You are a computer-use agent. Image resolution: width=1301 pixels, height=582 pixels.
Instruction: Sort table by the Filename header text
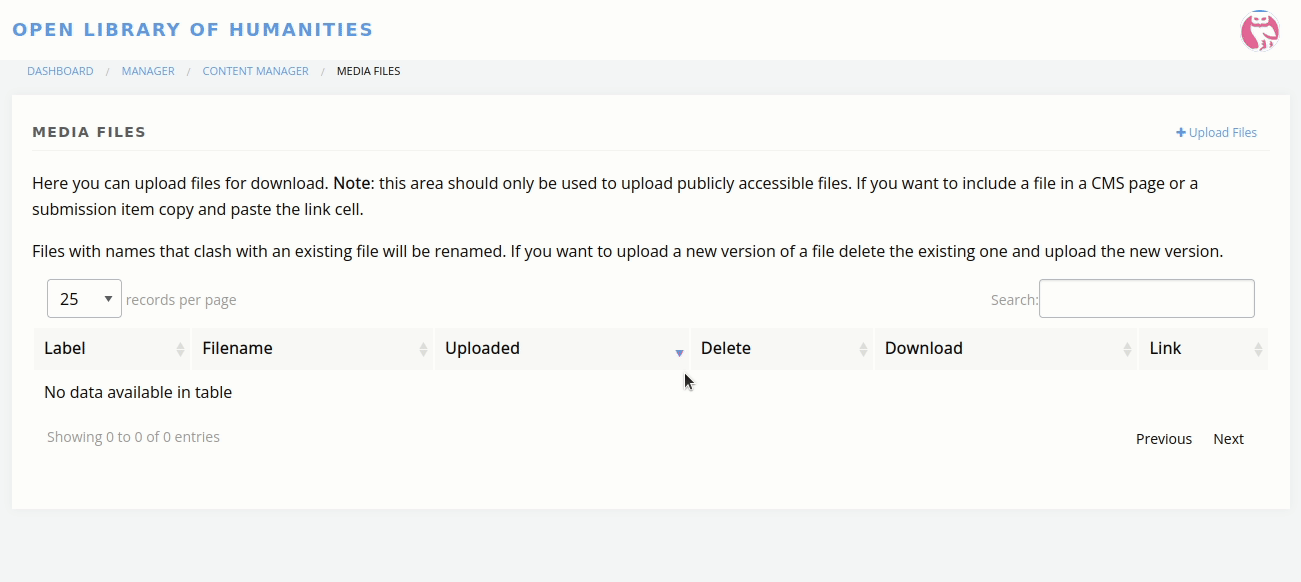pyautogui.click(x=237, y=348)
